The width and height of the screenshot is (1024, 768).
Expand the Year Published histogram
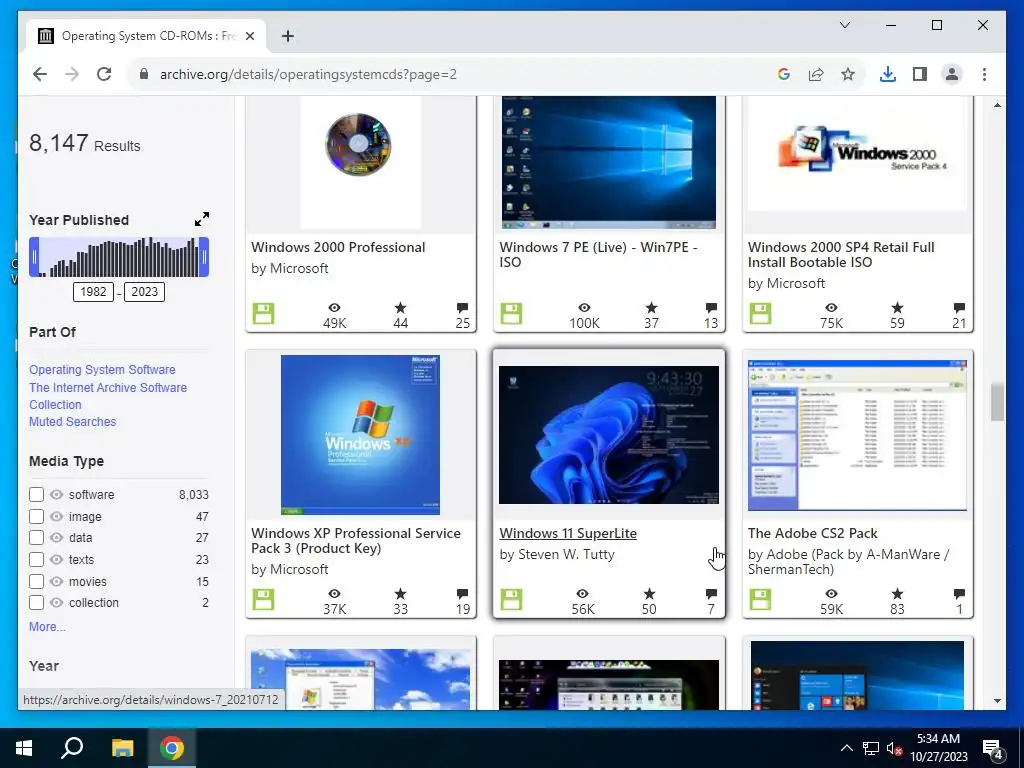click(202, 219)
